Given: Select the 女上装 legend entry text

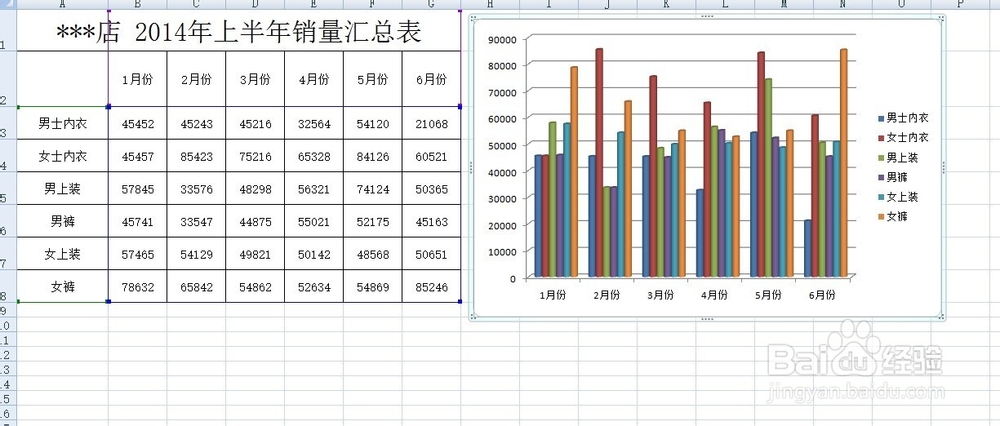Looking at the screenshot, I should point(902,197).
